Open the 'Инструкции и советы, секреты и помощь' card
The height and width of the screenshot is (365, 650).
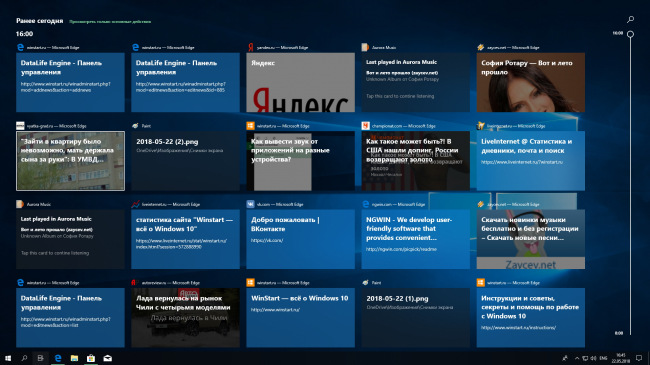pyautogui.click(x=531, y=318)
